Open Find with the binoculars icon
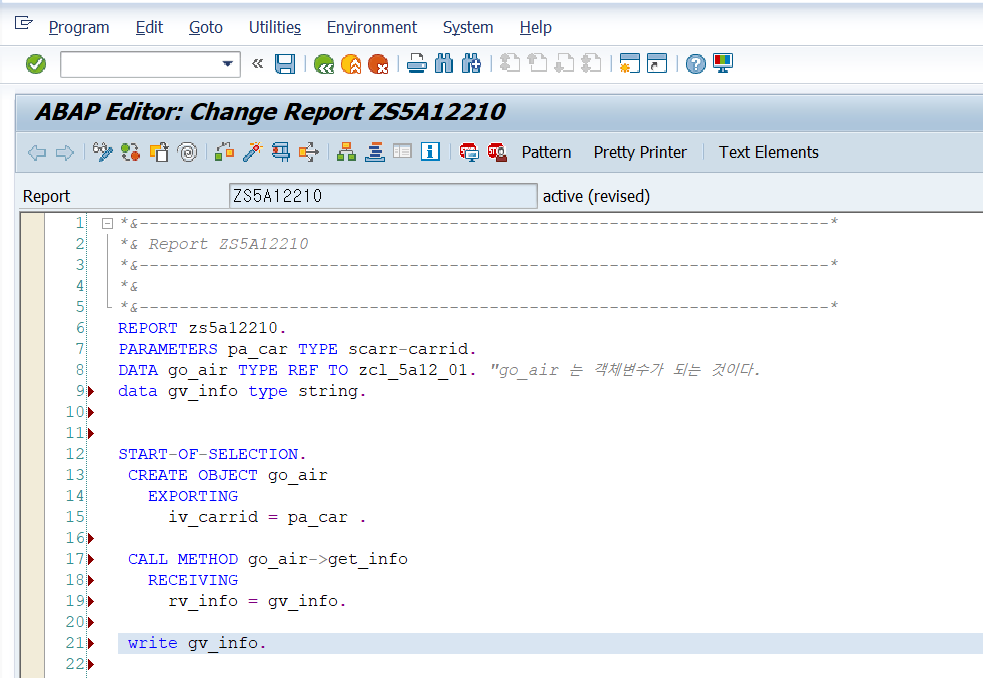The image size is (983, 678). [444, 63]
